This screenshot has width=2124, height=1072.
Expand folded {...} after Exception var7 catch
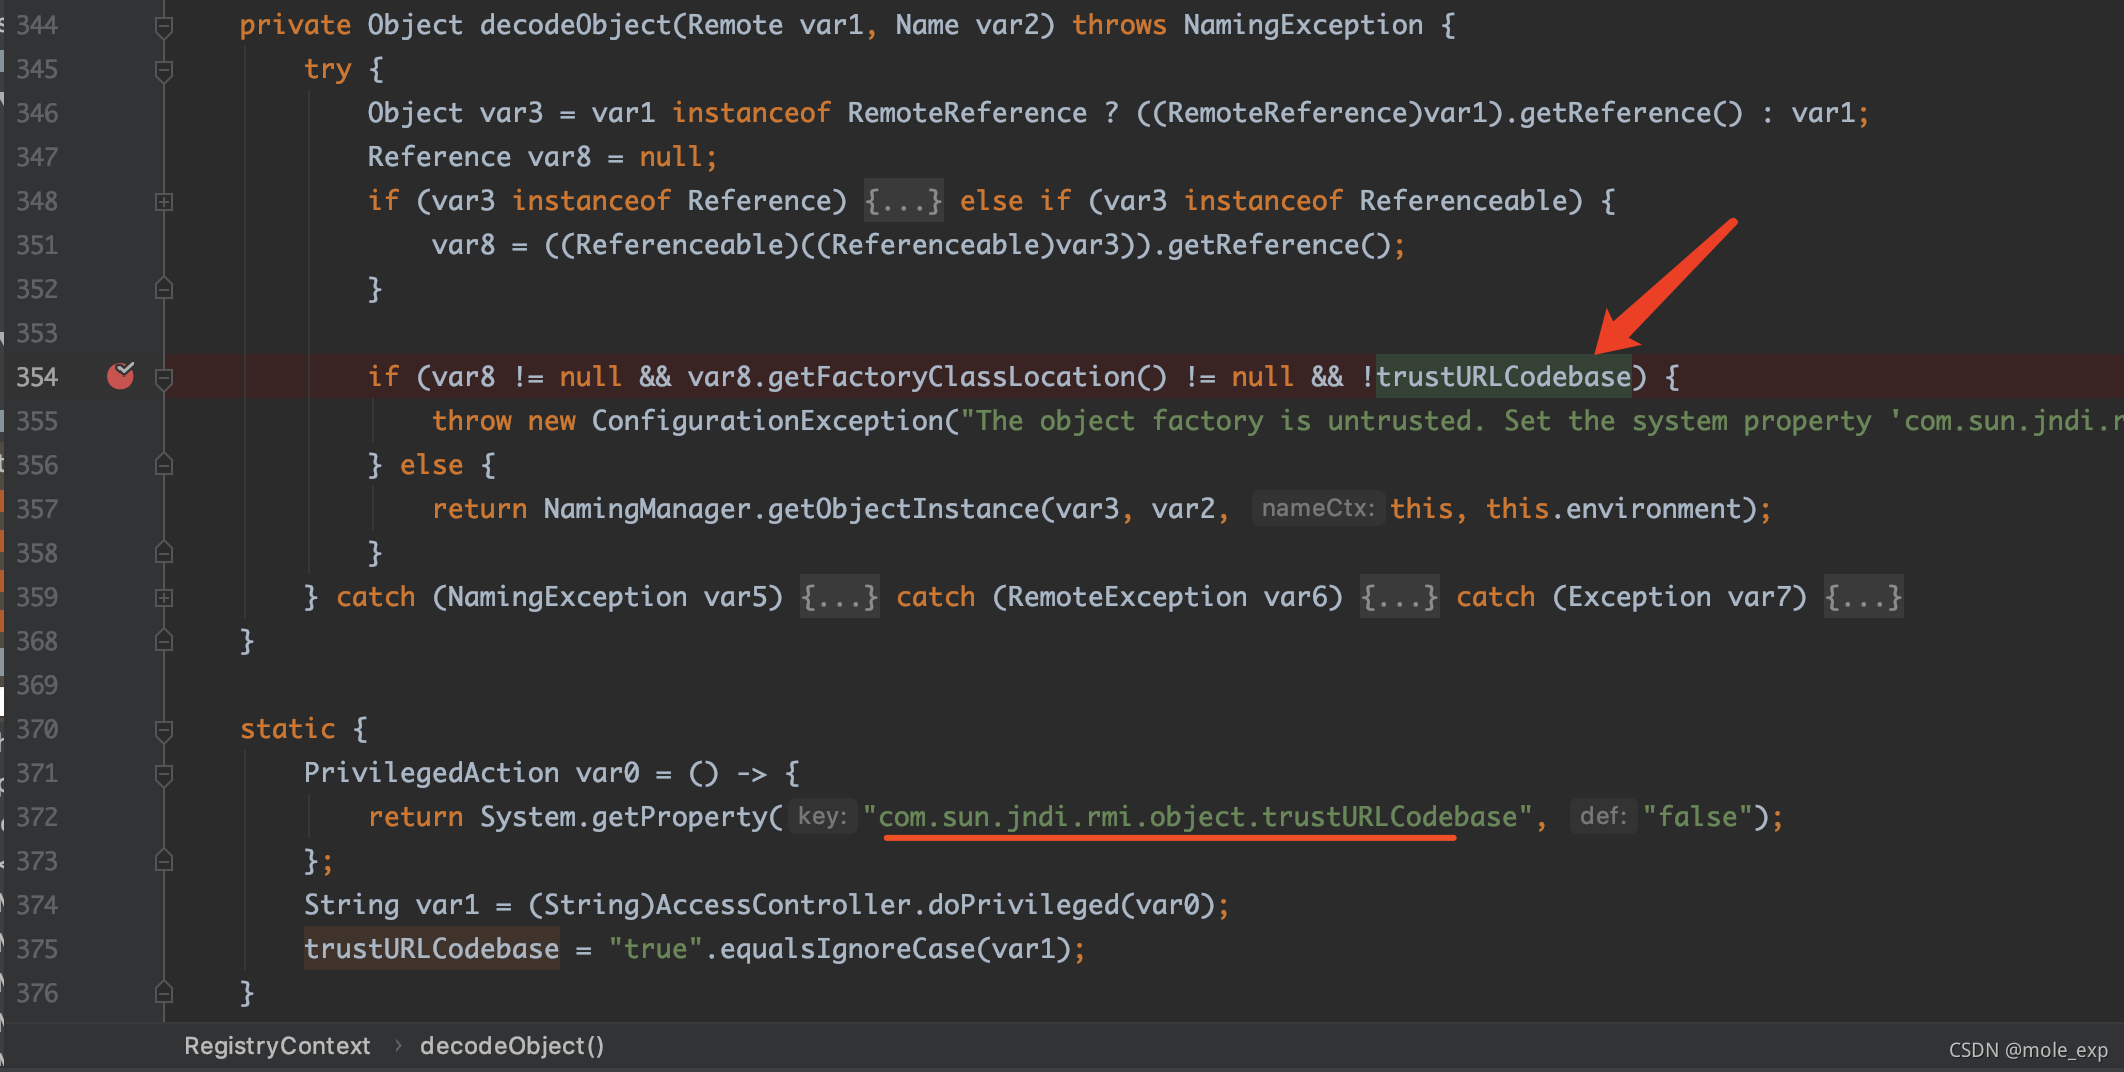coord(1863,597)
